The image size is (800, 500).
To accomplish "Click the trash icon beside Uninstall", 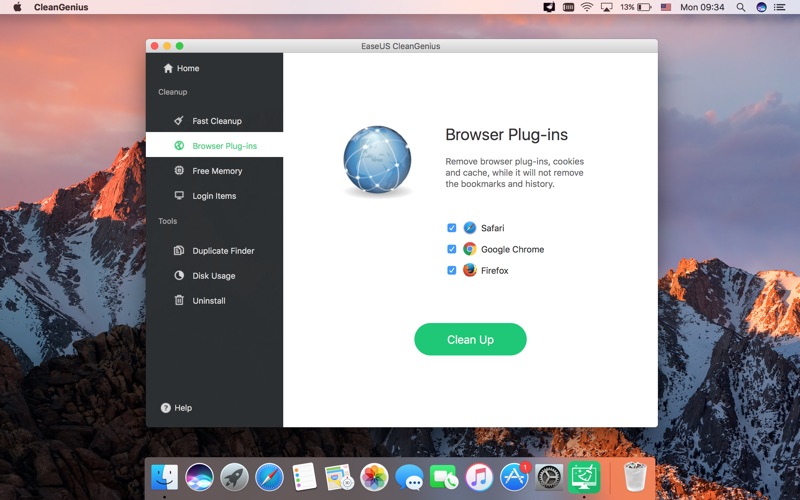I will click(x=179, y=300).
